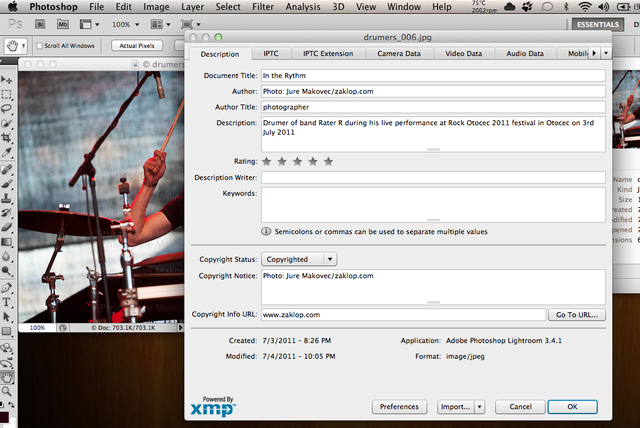Click the Preferences button

click(400, 407)
